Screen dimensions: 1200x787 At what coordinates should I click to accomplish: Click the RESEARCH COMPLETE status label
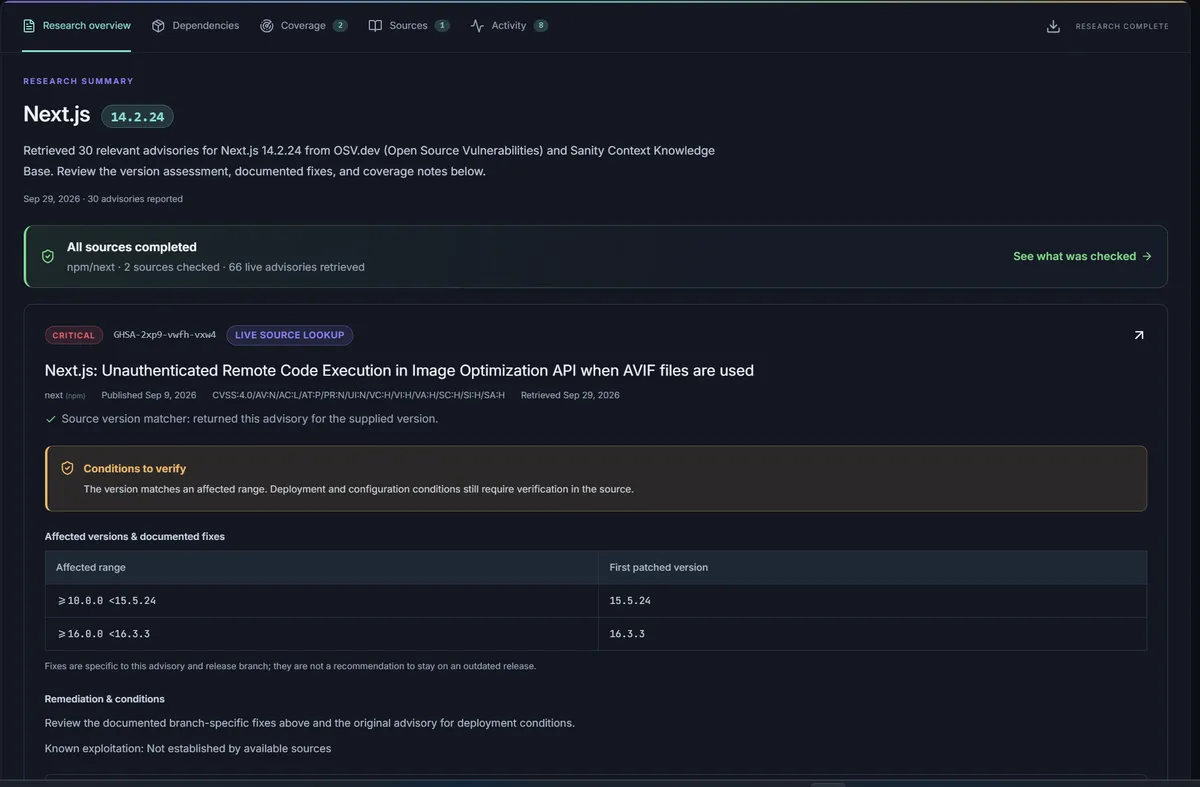coord(1122,27)
